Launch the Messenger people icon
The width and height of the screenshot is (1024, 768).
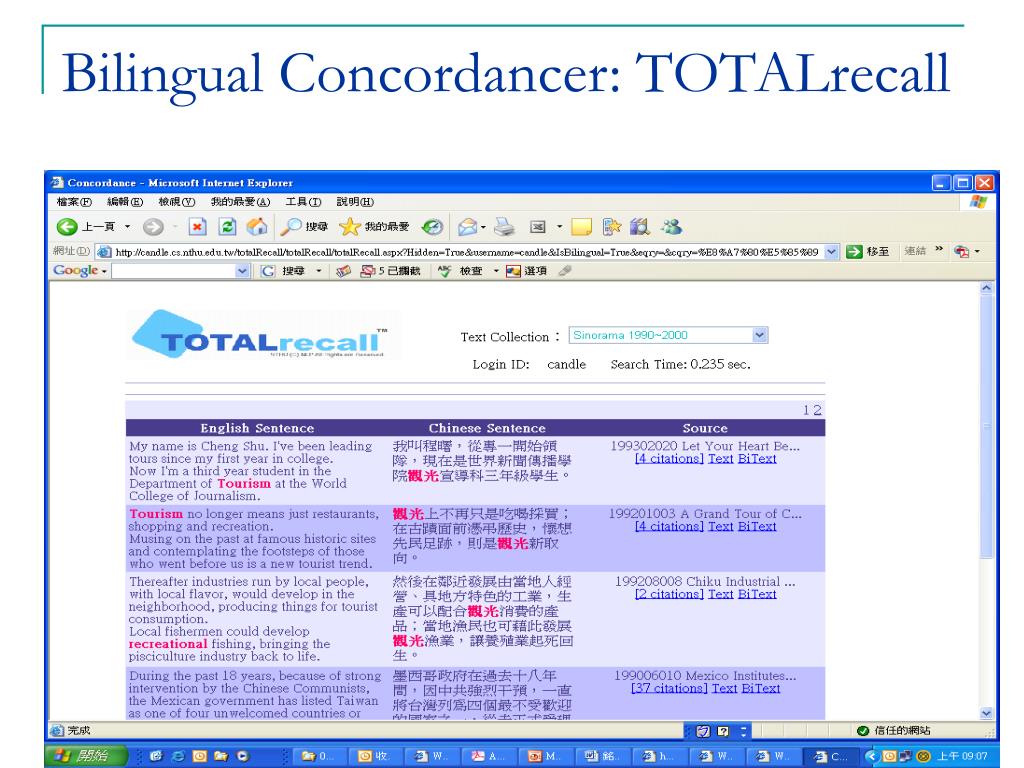pos(671,227)
